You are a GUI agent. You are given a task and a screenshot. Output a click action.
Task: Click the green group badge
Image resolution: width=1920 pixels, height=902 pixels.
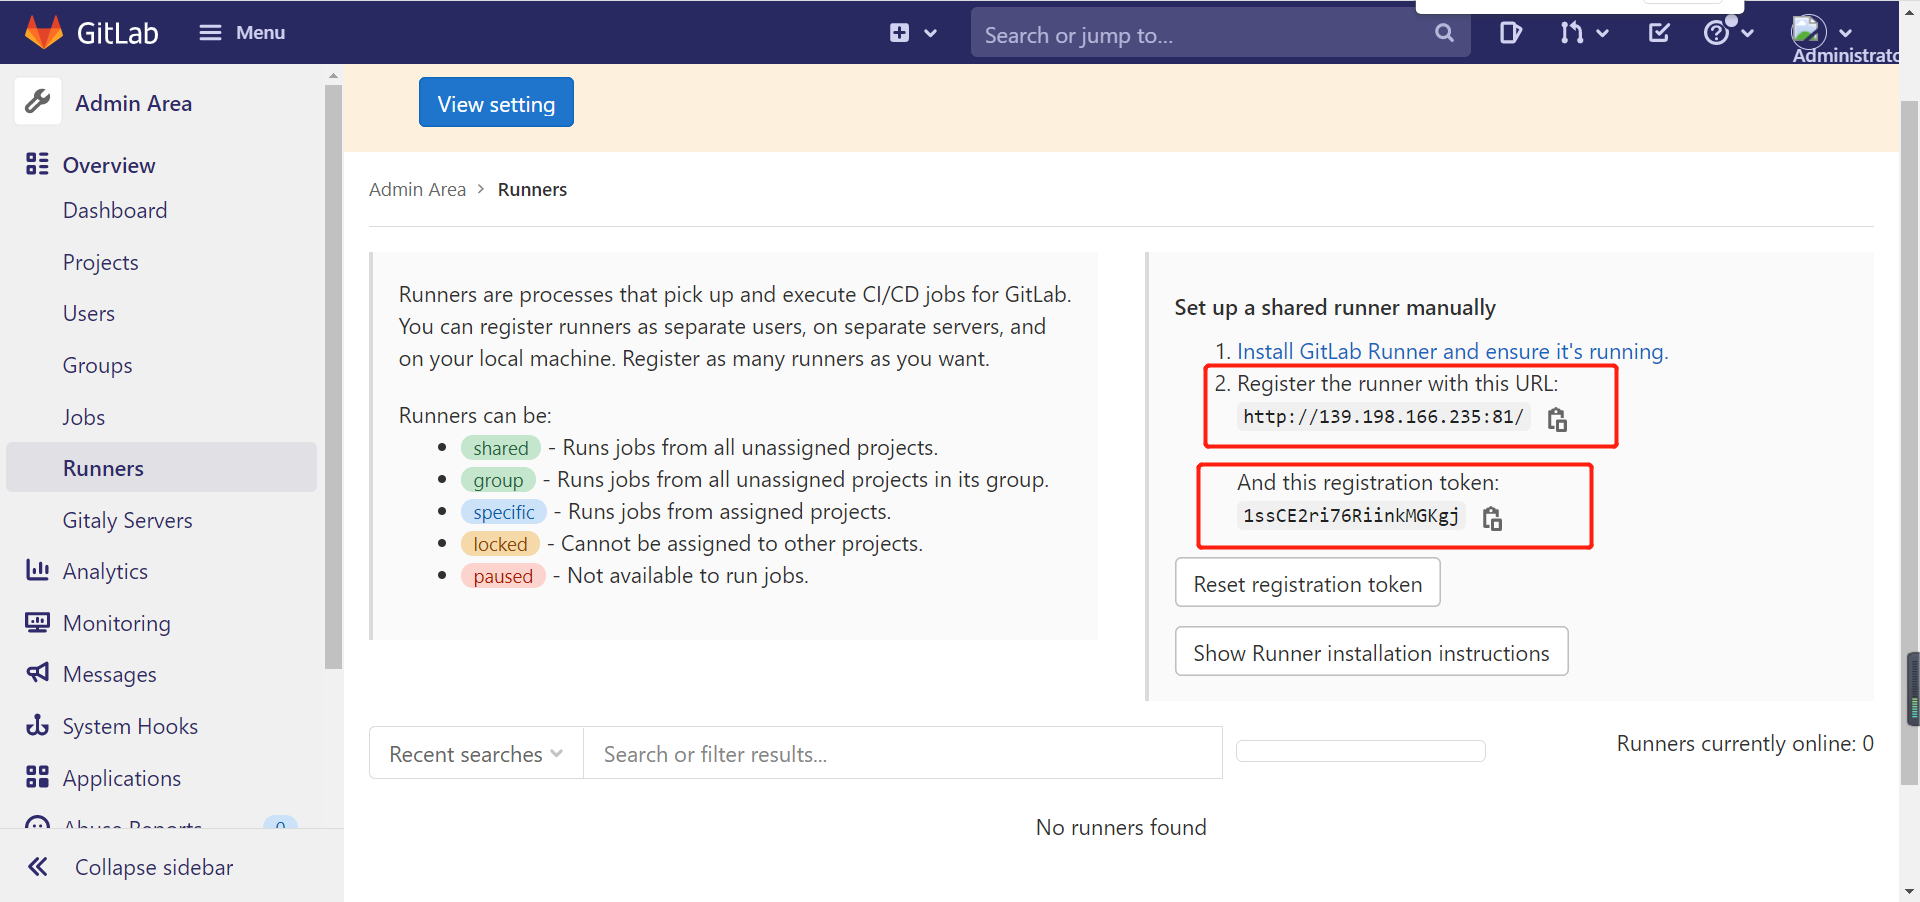click(x=498, y=480)
